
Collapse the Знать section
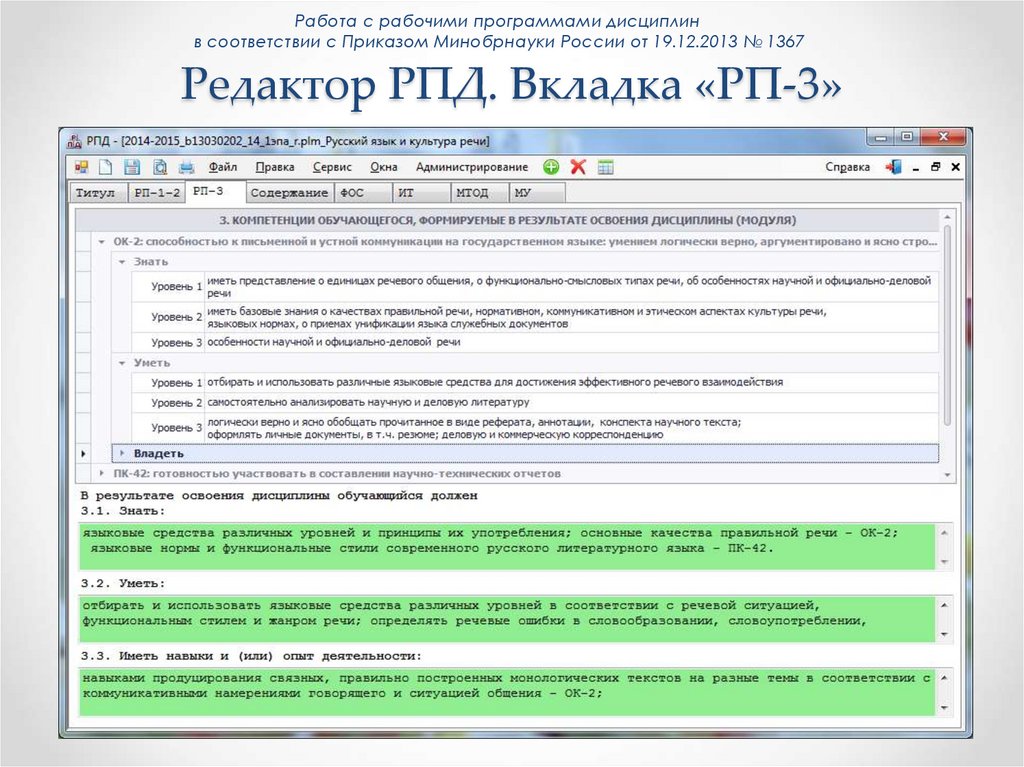122,260
